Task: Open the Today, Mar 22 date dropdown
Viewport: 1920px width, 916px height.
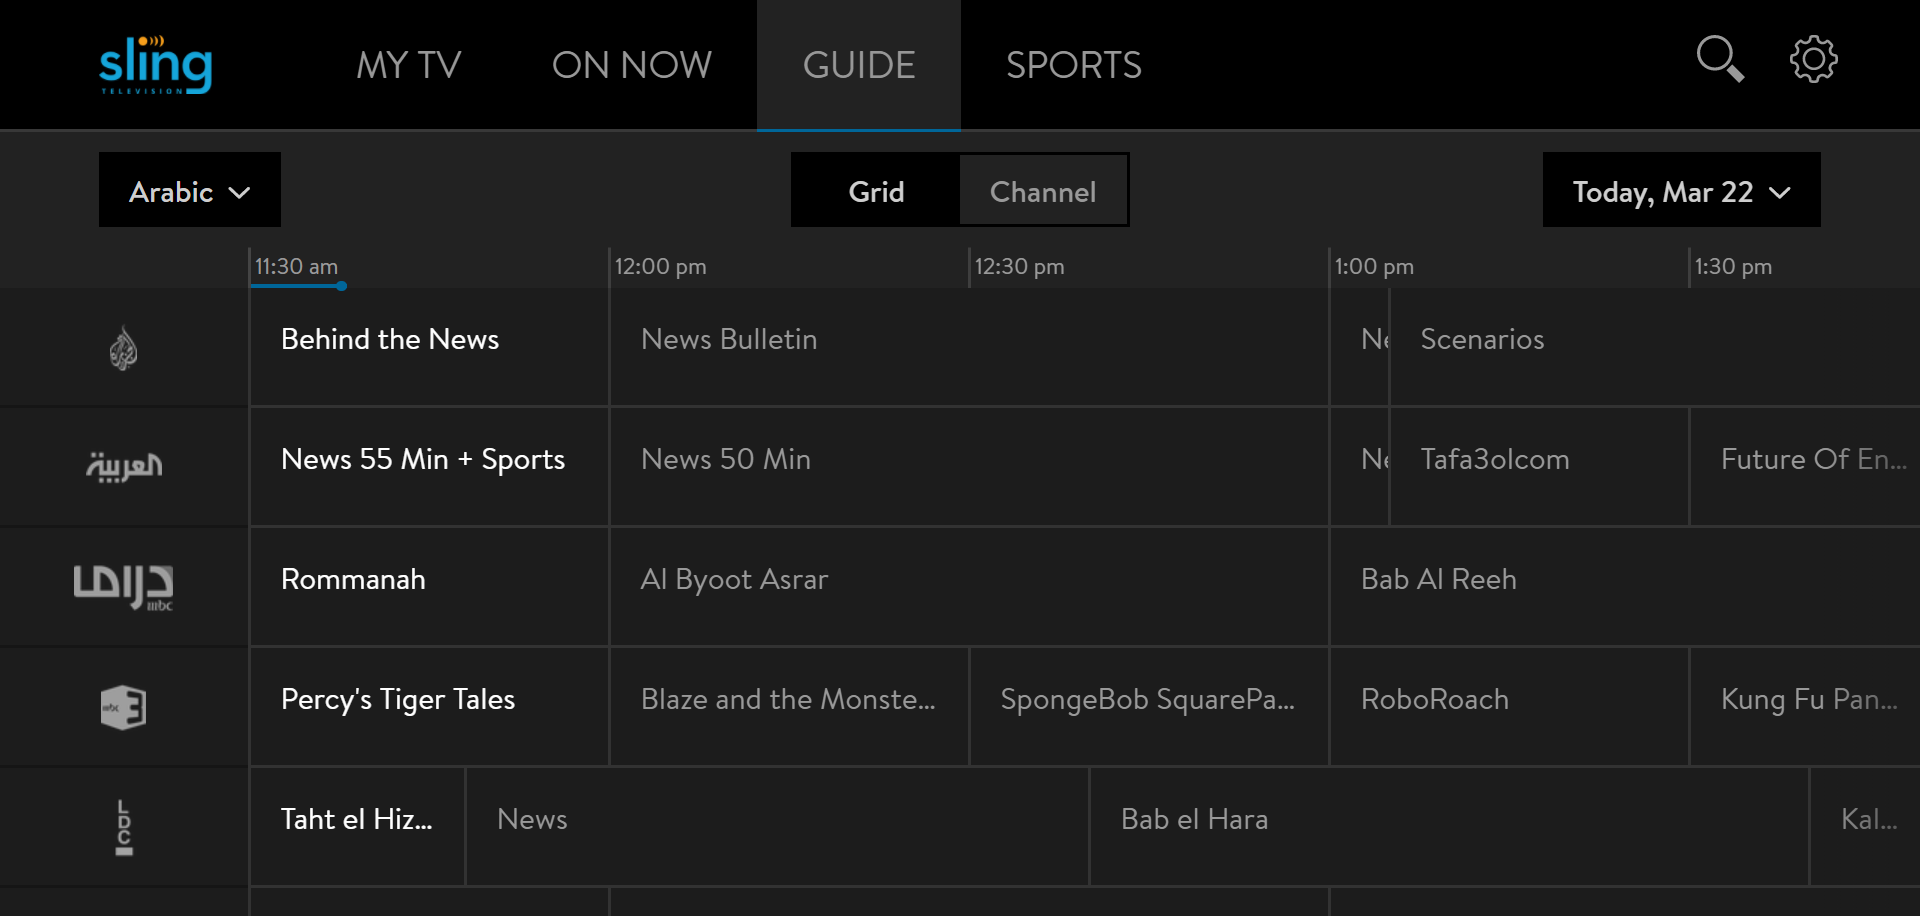Action: click(x=1681, y=190)
